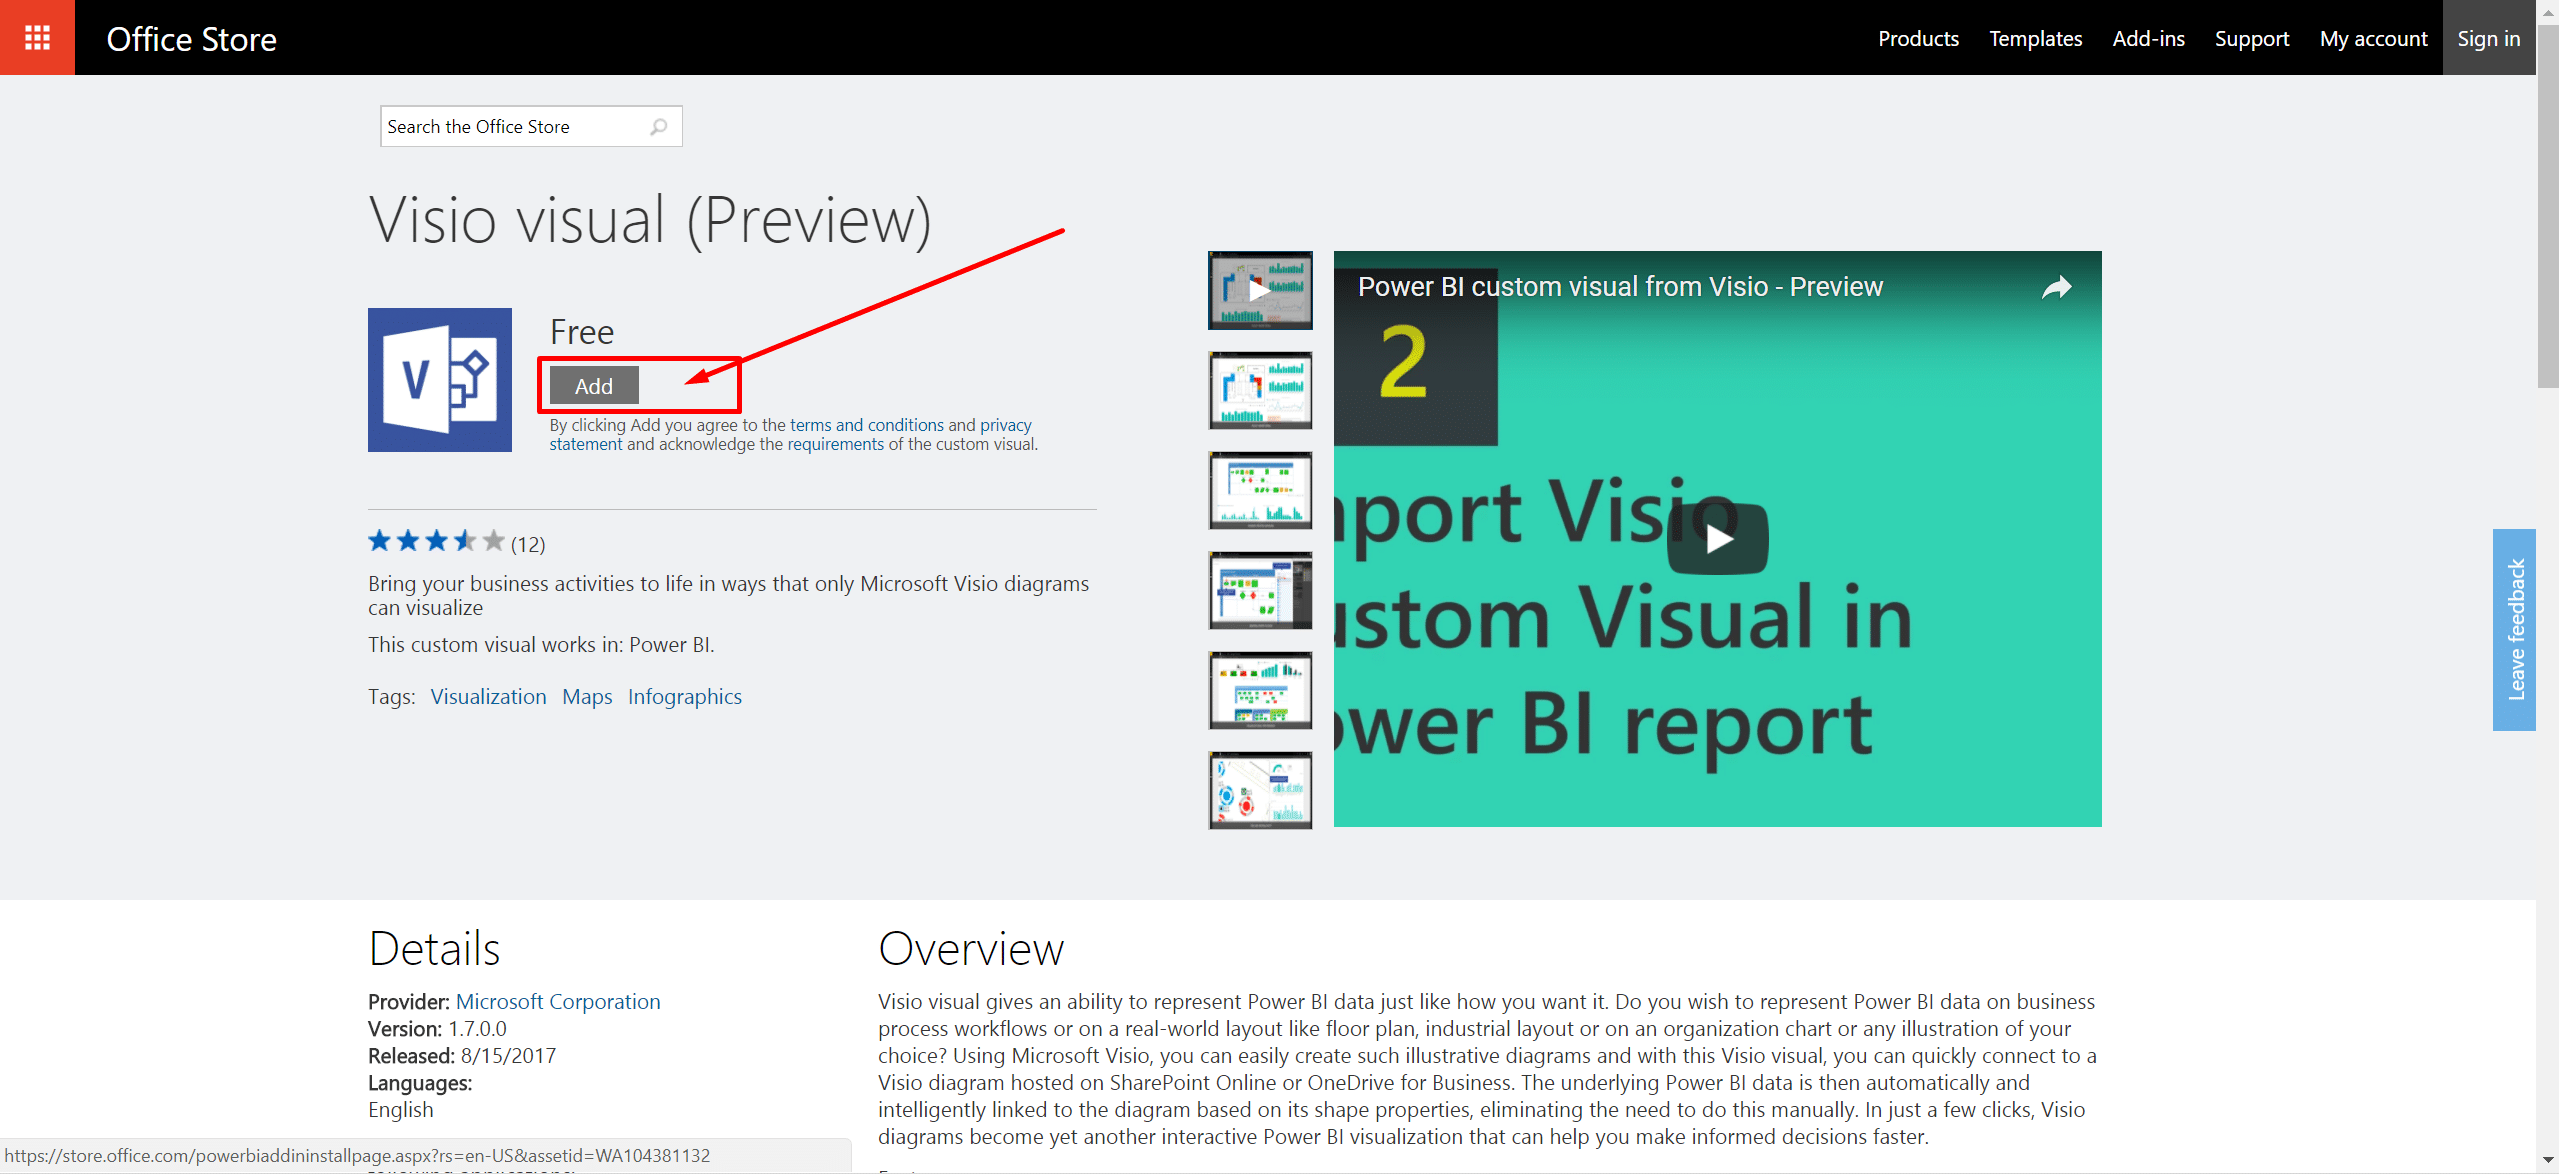Open the app launcher grid icon
This screenshot has height=1174, width=2559.
[x=37, y=37]
